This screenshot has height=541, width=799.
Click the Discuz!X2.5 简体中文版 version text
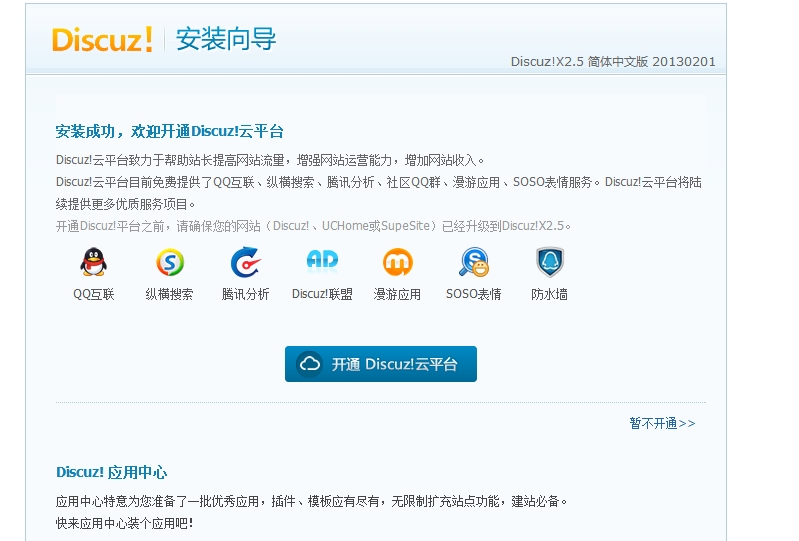(612, 61)
